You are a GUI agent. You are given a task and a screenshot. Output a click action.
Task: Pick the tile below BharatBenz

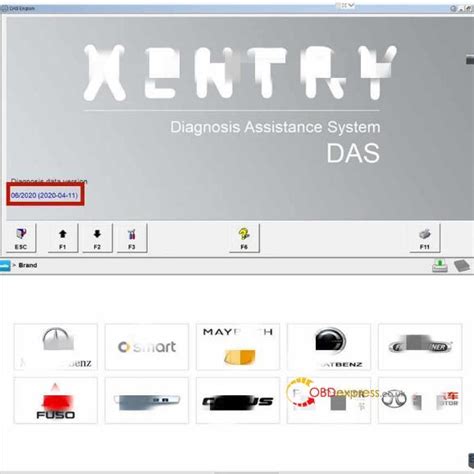pyautogui.click(x=329, y=400)
